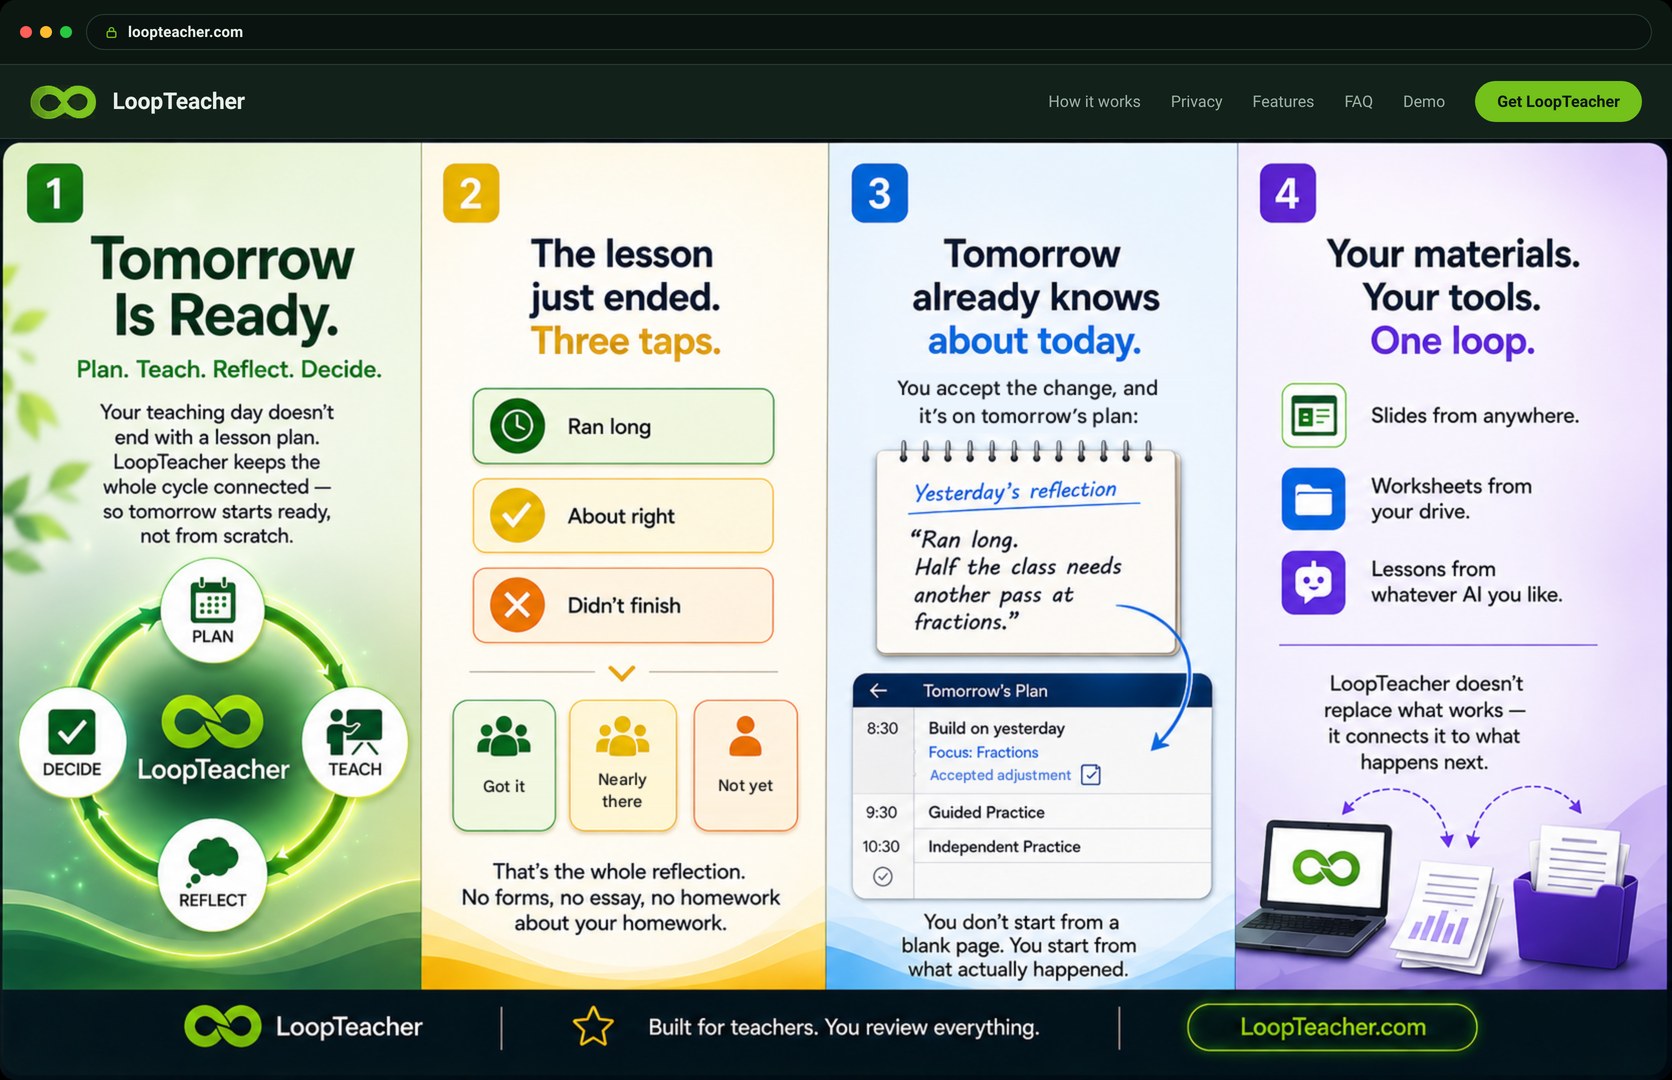
Task: Open the Privacy nav link
Action: pyautogui.click(x=1196, y=102)
